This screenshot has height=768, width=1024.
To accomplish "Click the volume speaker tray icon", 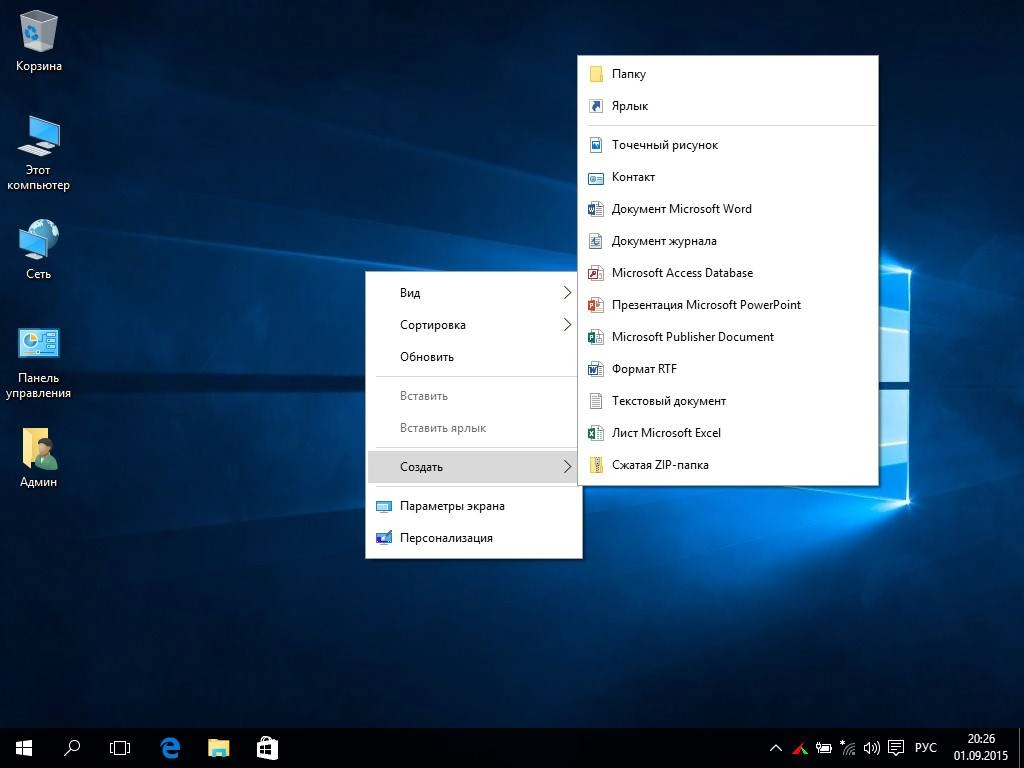I will (871, 748).
